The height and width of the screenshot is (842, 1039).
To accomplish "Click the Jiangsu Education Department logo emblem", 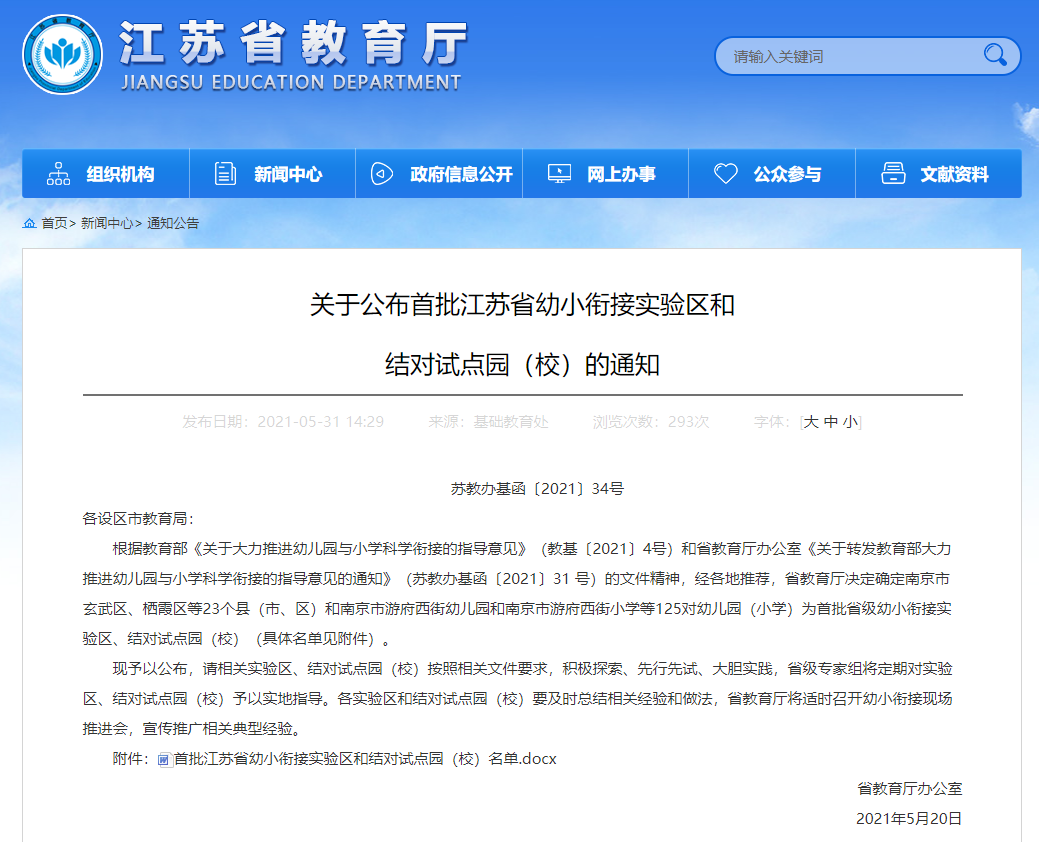I will pyautogui.click(x=62, y=54).
